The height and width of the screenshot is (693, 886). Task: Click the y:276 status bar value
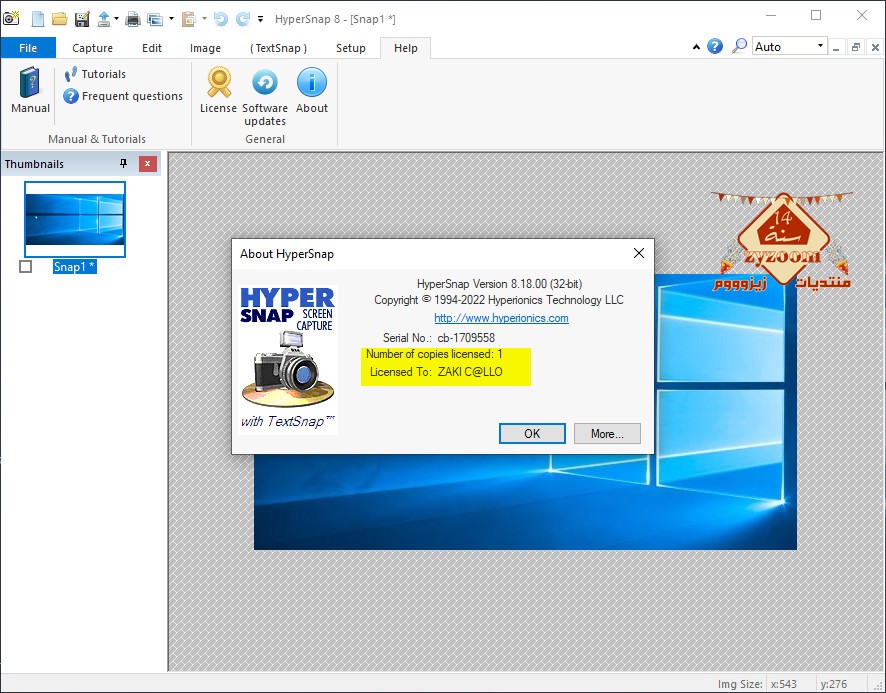point(834,684)
